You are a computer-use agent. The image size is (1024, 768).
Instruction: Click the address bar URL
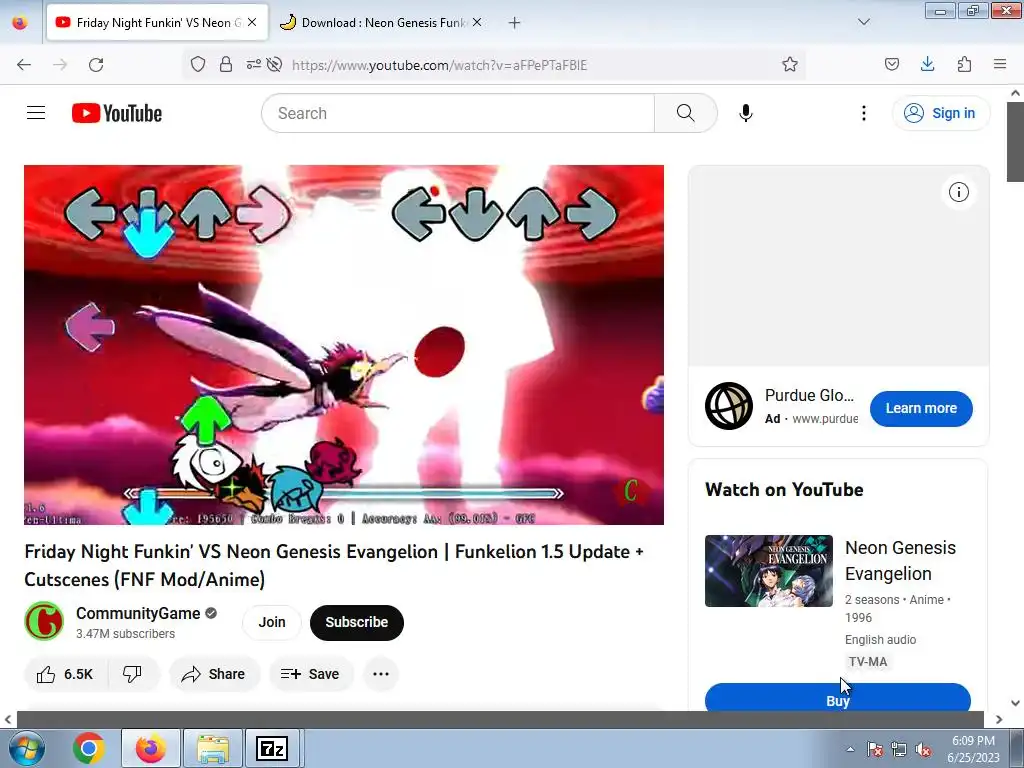coord(439,65)
